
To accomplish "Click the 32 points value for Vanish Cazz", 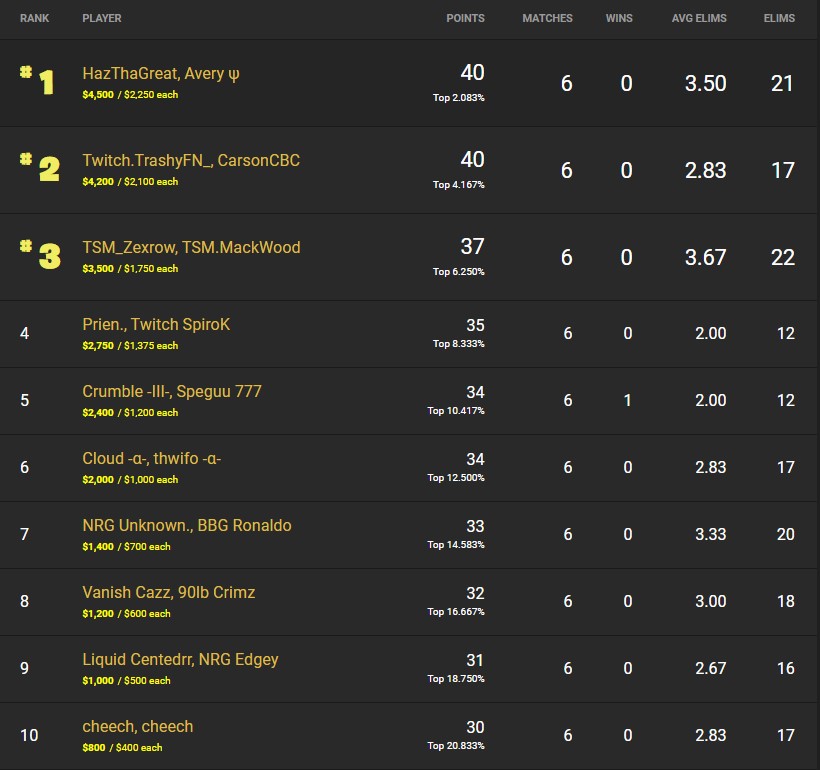I will [475, 593].
